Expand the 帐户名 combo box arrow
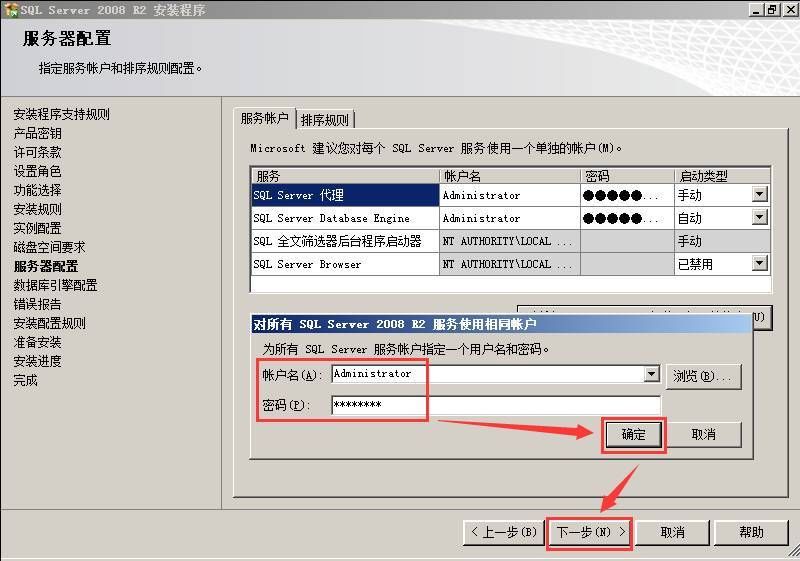This screenshot has height=561, width=800. pos(651,375)
